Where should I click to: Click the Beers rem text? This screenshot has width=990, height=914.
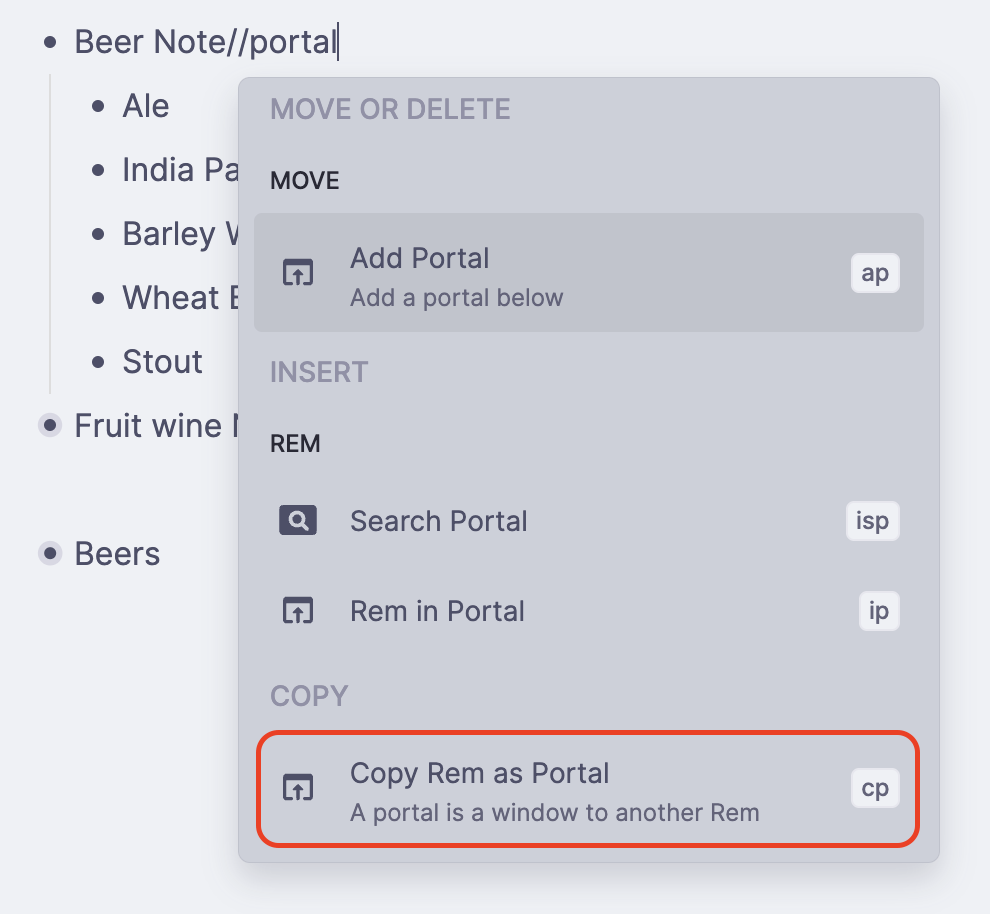coord(117,554)
